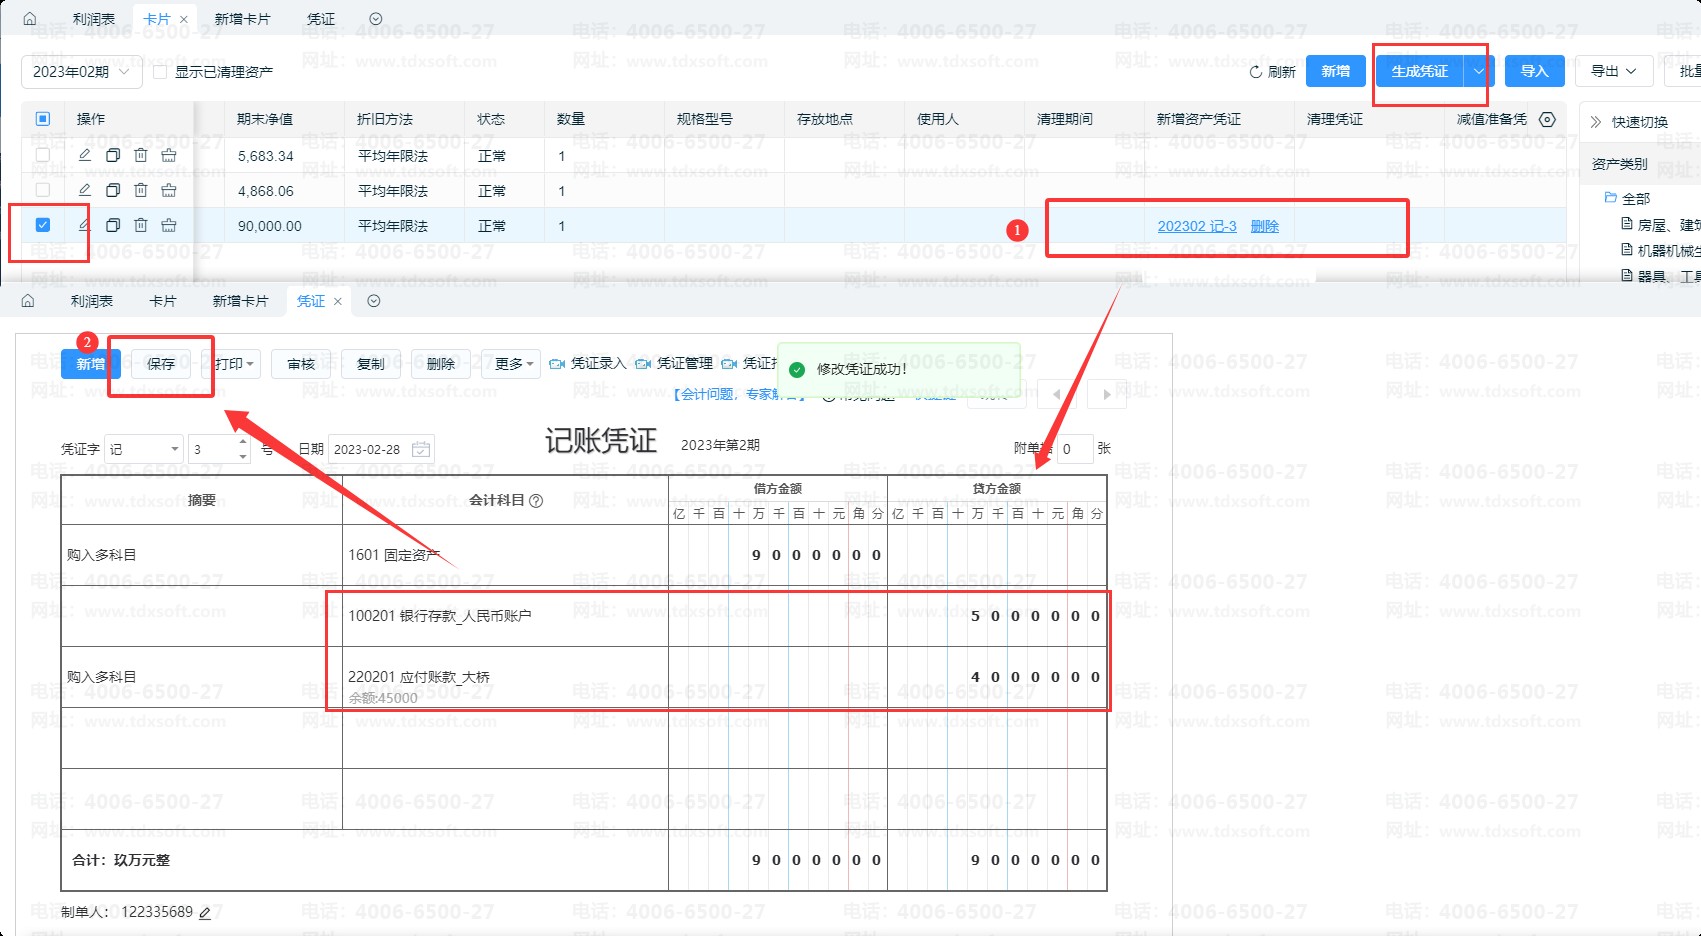
Task: Click the edit pencil icon in first row
Action: [x=85, y=156]
